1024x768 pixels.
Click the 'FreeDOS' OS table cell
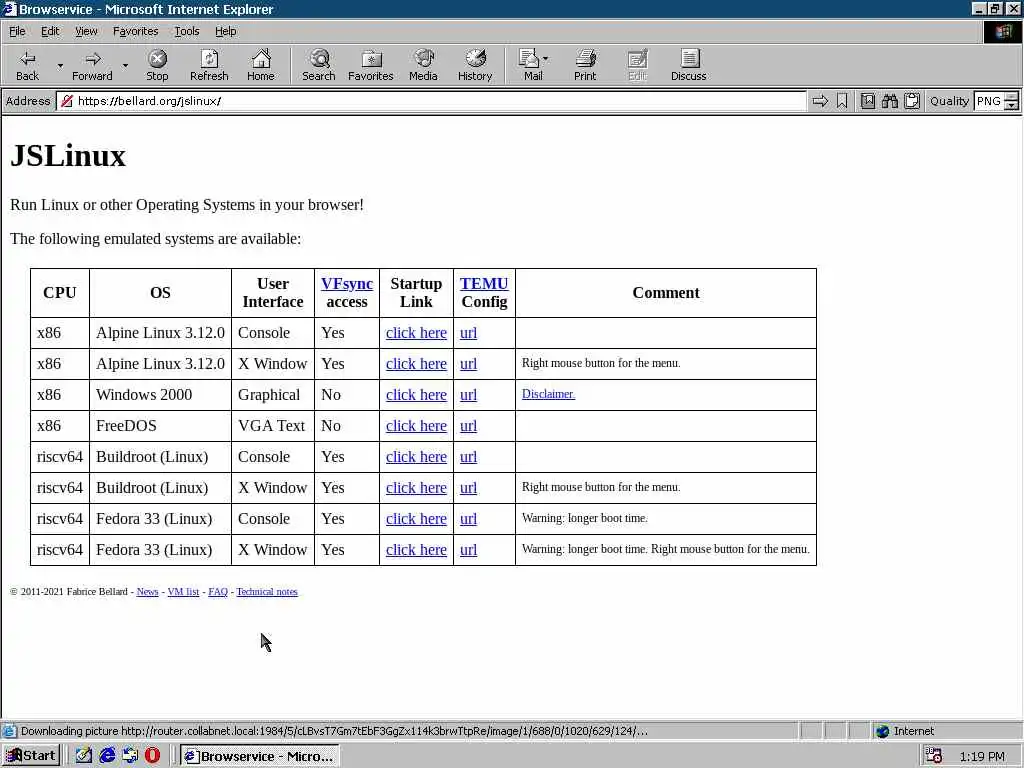point(160,426)
